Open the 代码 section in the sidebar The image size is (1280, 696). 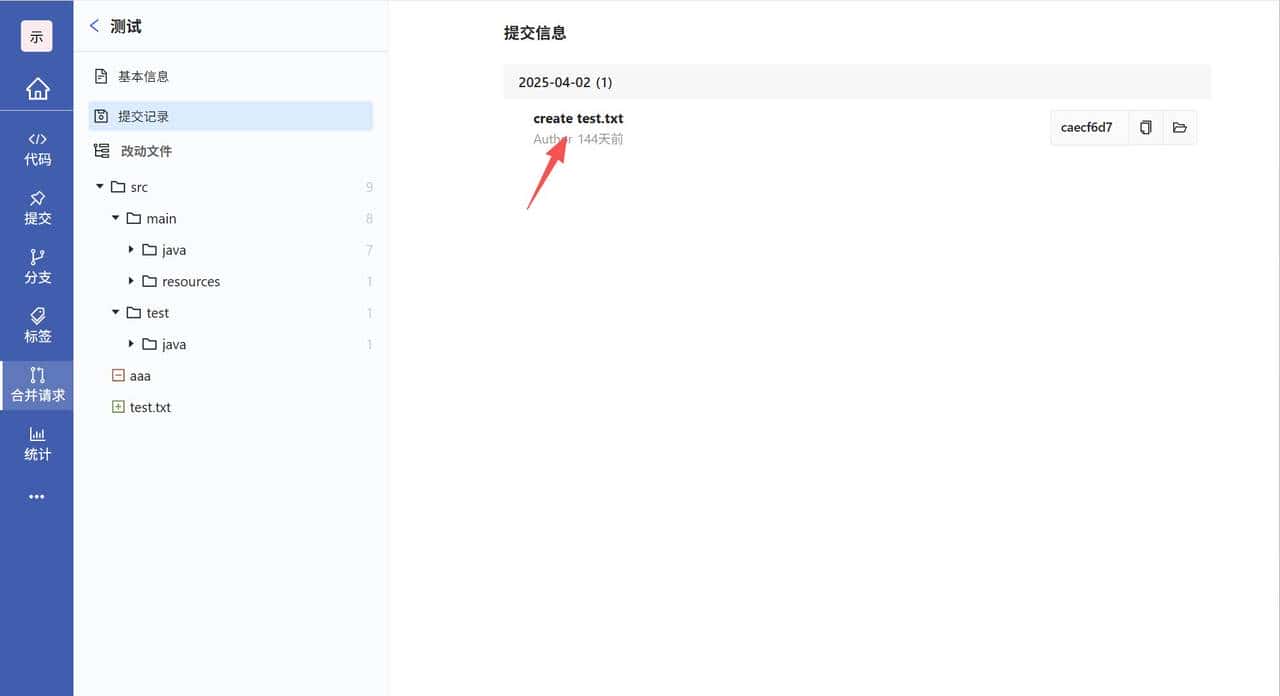pyautogui.click(x=37, y=148)
